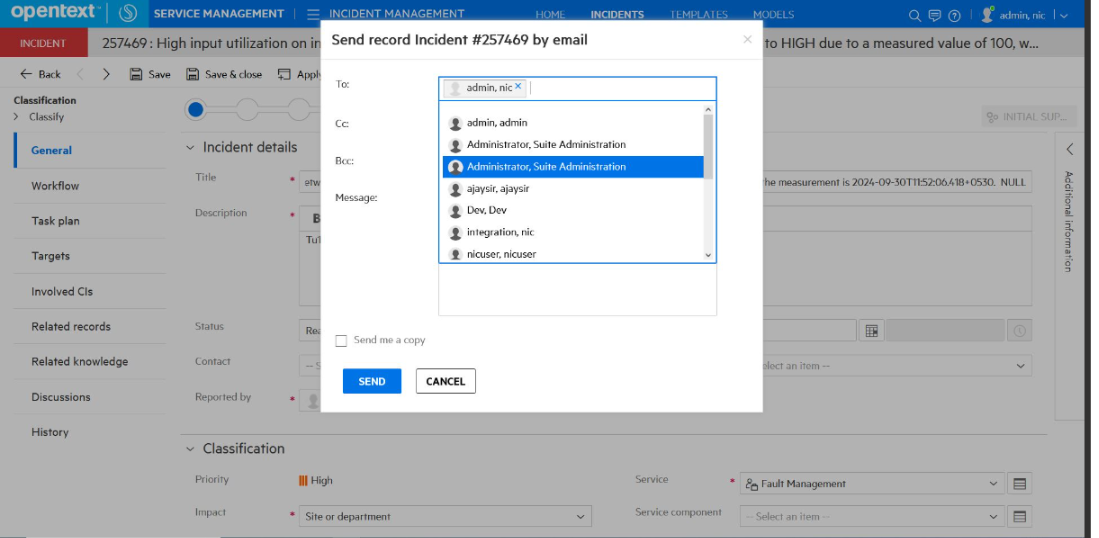This screenshot has width=1099, height=538.
Task: Select admin, admin from suggestions
Action: pos(573,123)
